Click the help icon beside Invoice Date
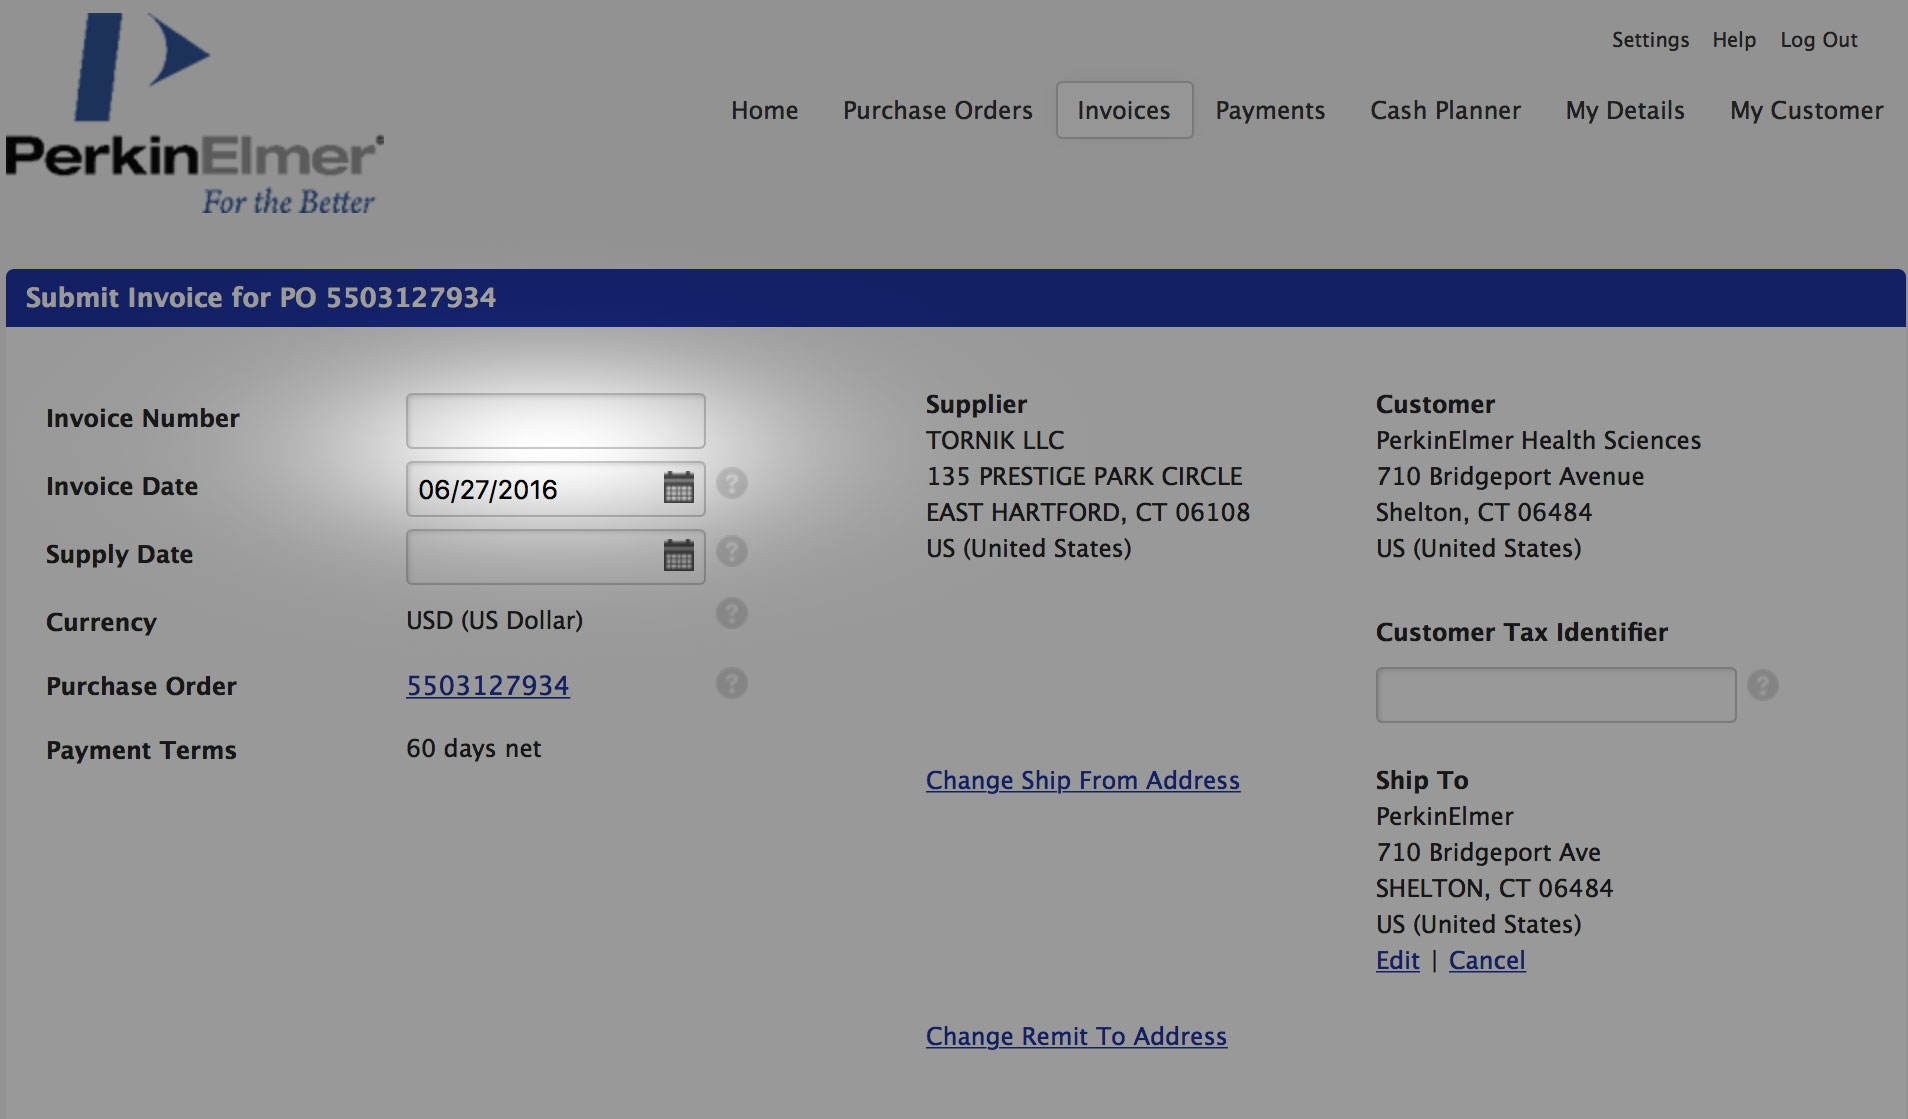This screenshot has width=1908, height=1119. point(732,484)
